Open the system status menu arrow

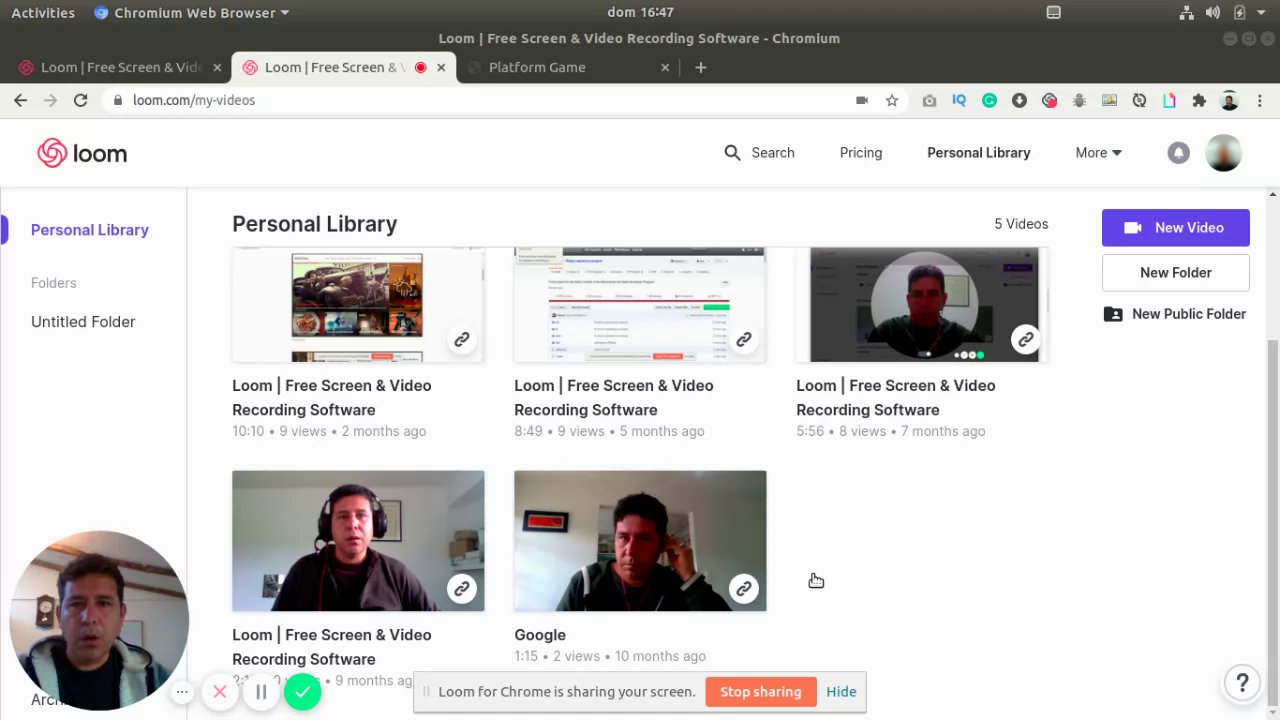pyautogui.click(x=1262, y=12)
